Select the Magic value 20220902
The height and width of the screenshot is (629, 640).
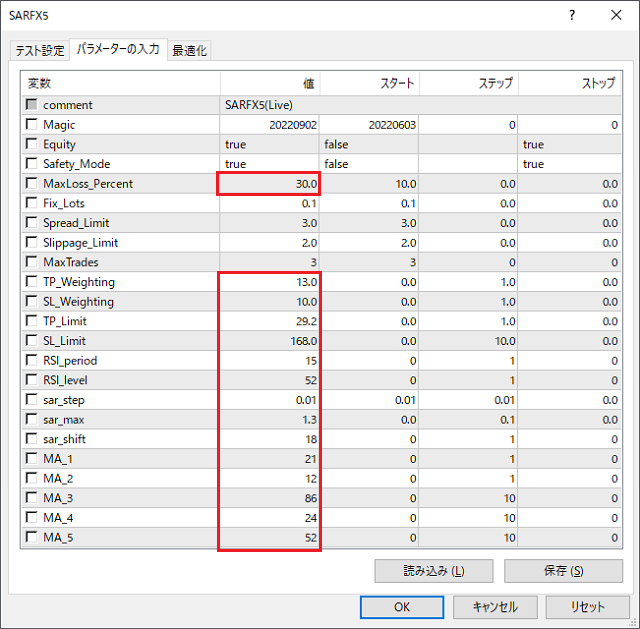click(x=293, y=125)
